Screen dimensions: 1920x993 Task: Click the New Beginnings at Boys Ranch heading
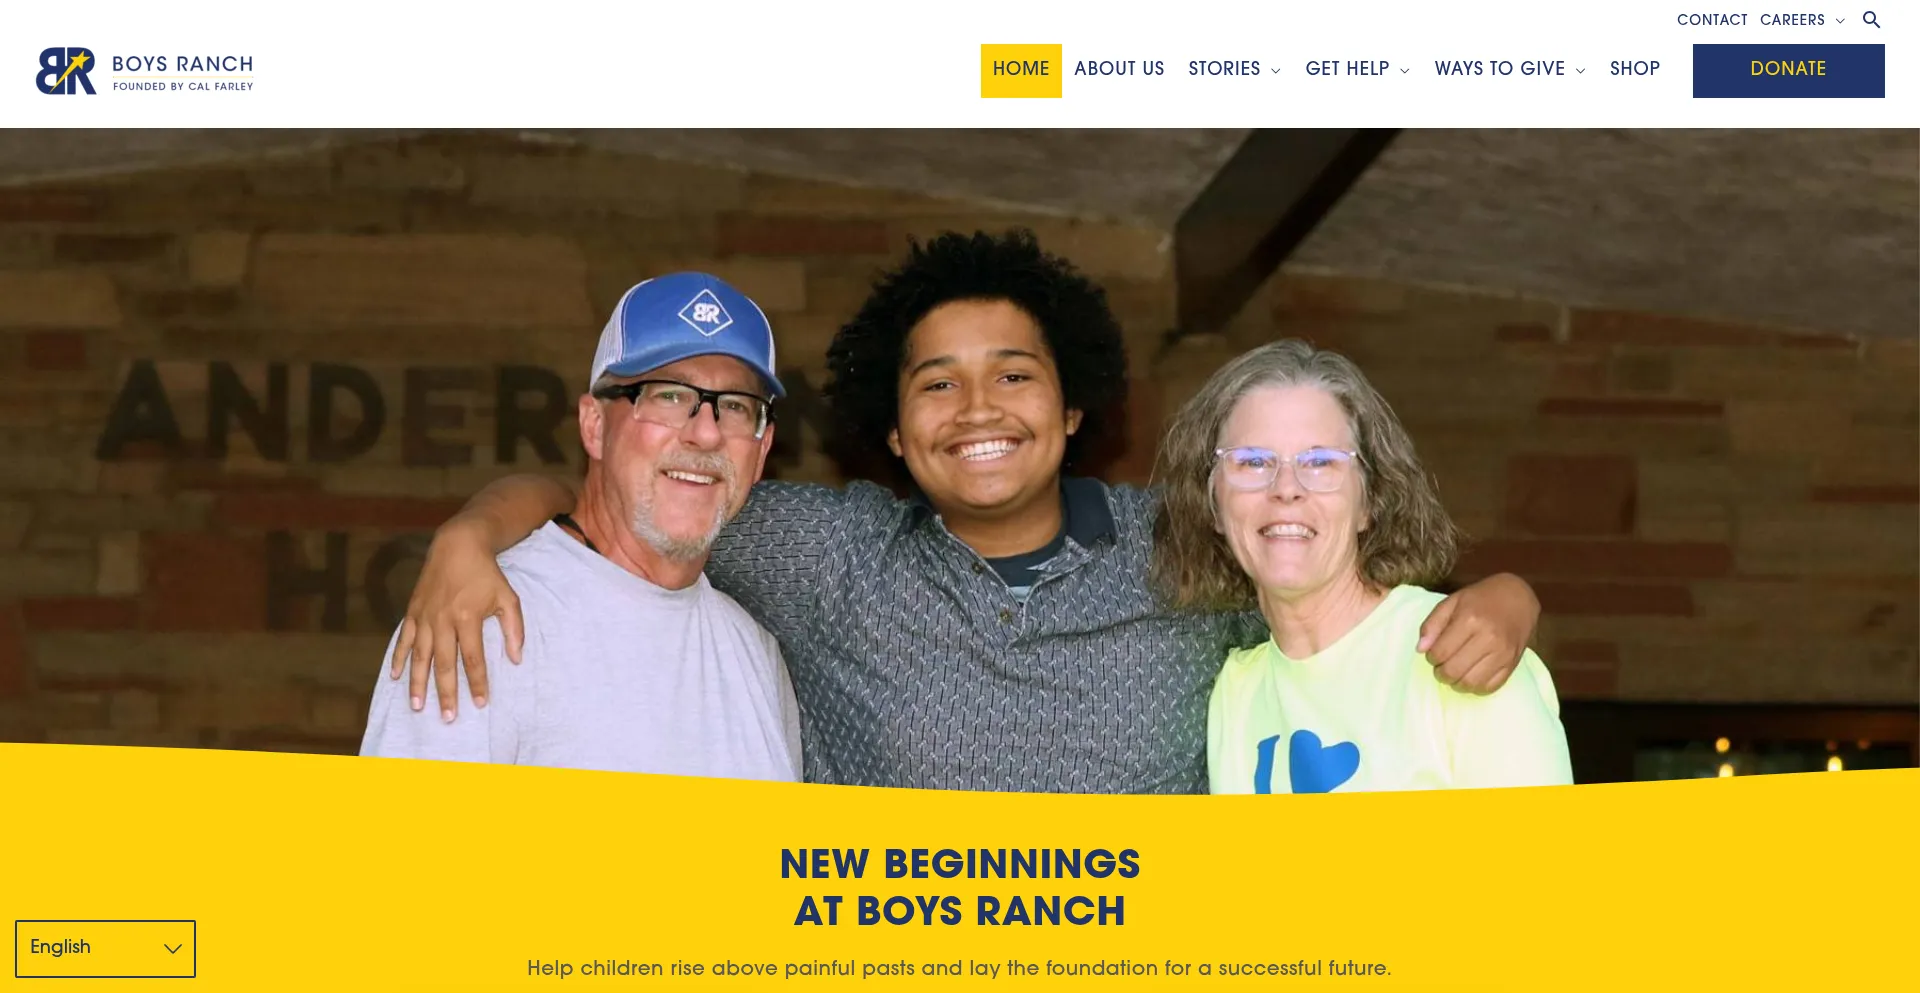click(960, 887)
